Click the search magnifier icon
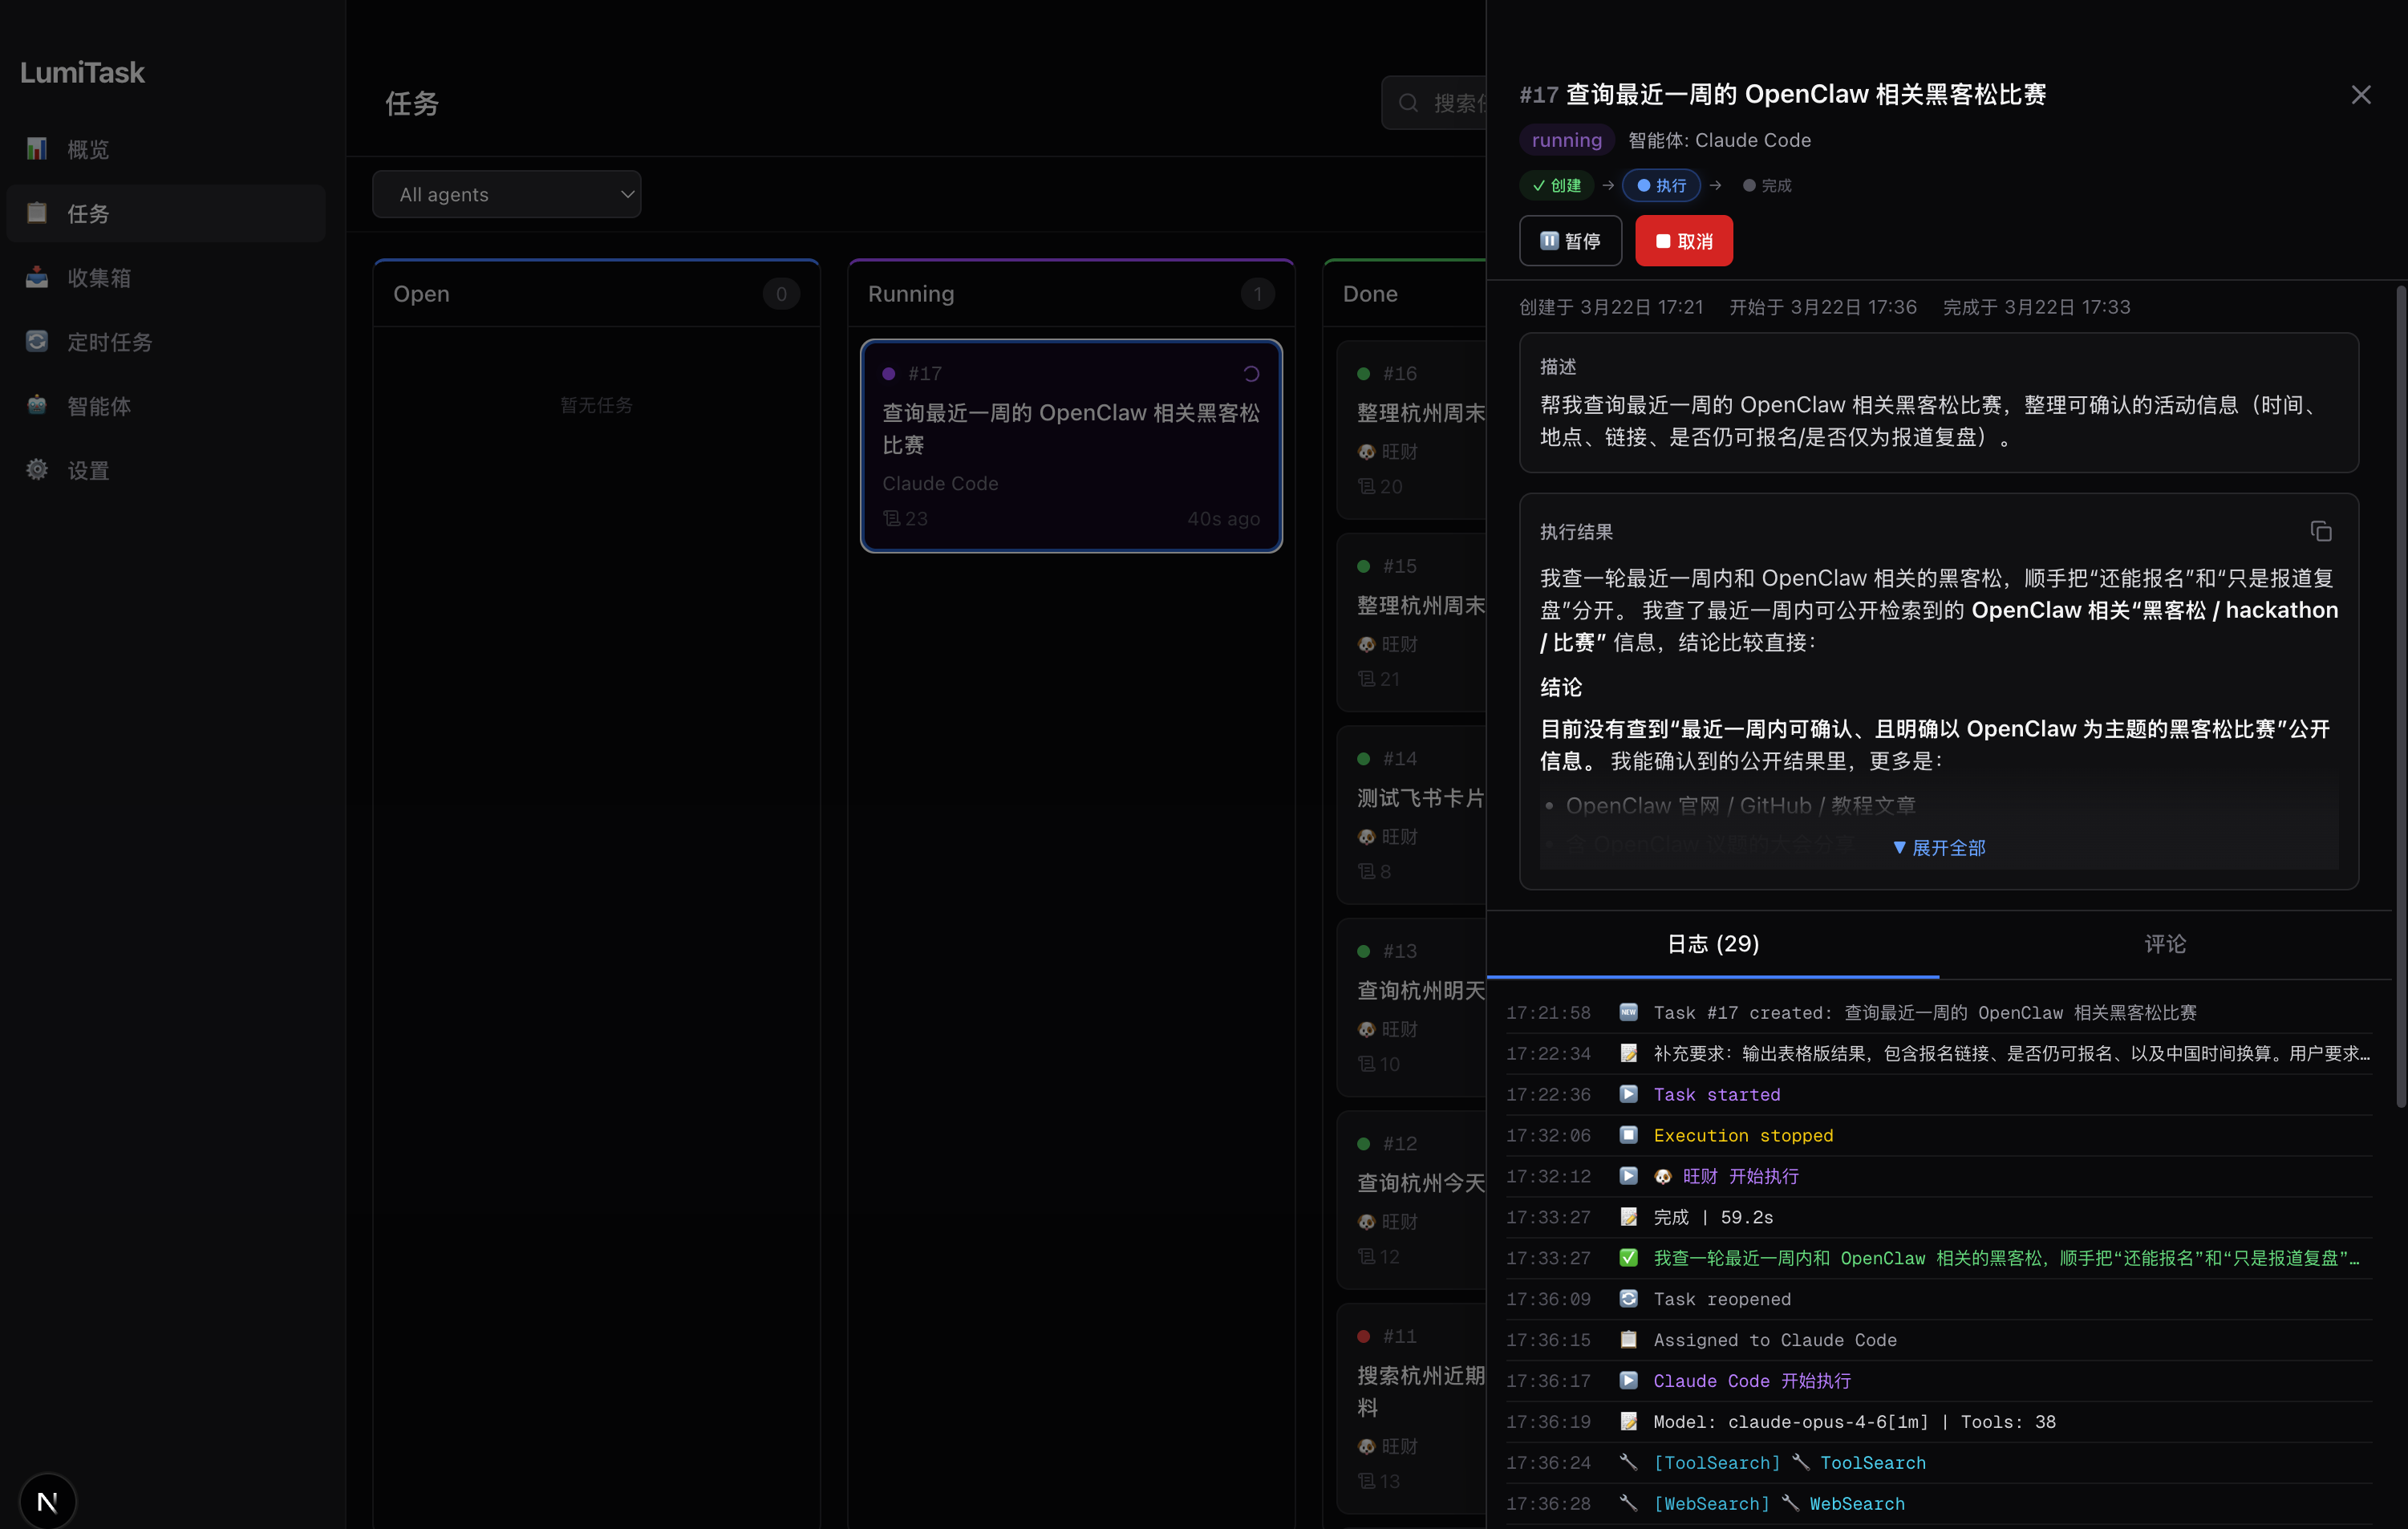The width and height of the screenshot is (2408, 1529). [x=1408, y=103]
